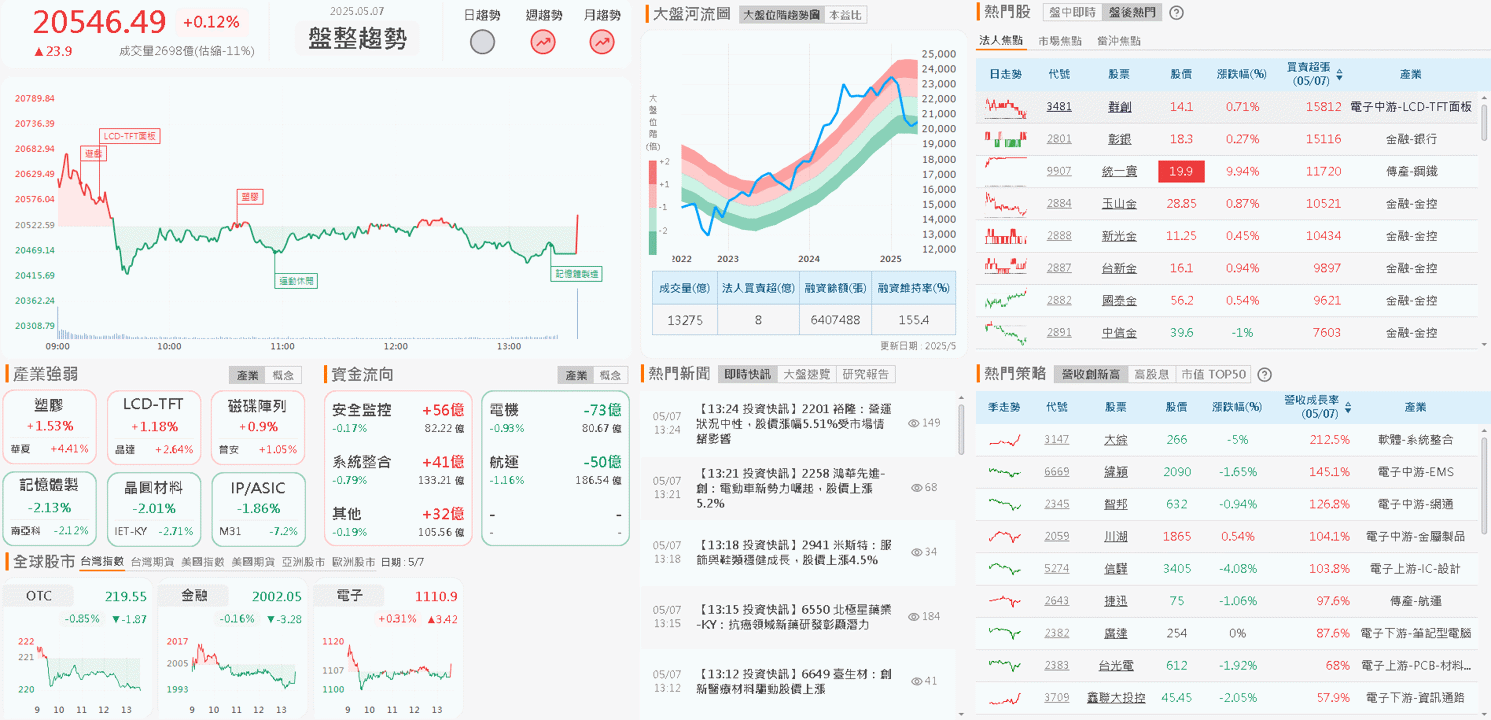The image size is (1491, 720).
Task: Click the eye icon showing 184 views
Action: 914,617
